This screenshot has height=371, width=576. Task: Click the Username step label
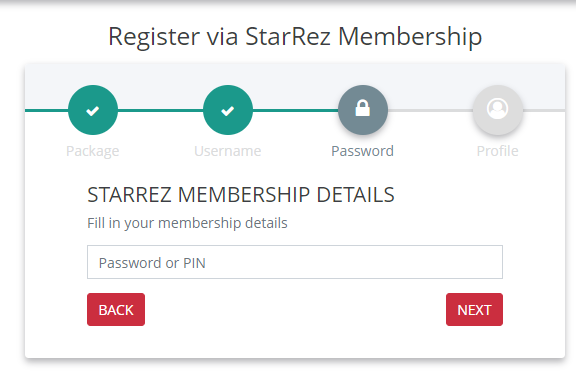tap(228, 151)
